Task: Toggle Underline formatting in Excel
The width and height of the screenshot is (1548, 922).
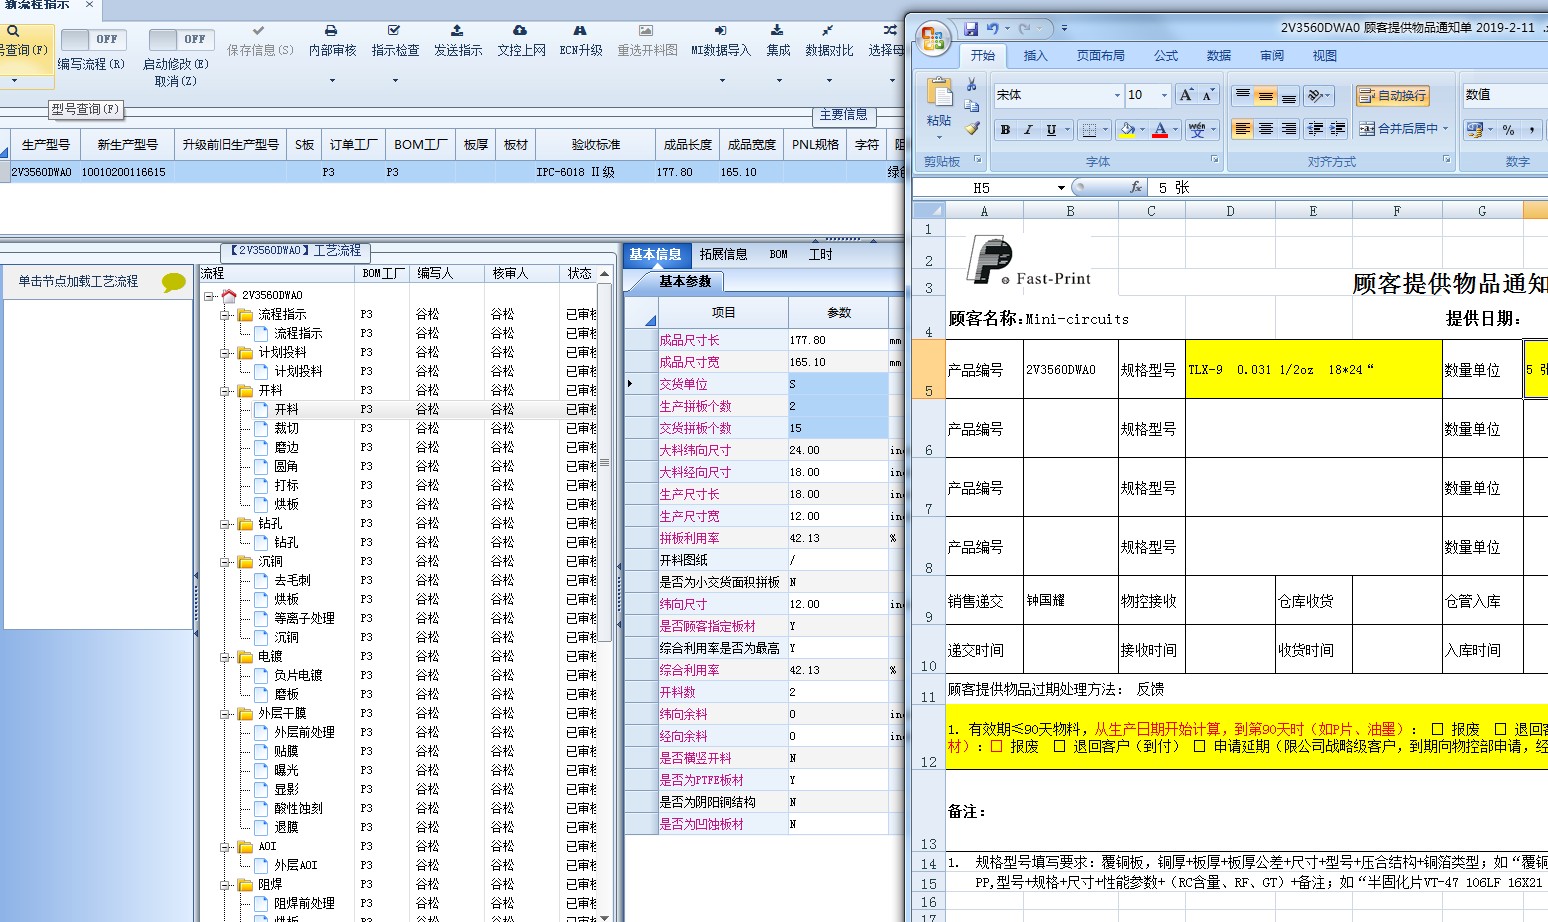Action: point(1051,130)
